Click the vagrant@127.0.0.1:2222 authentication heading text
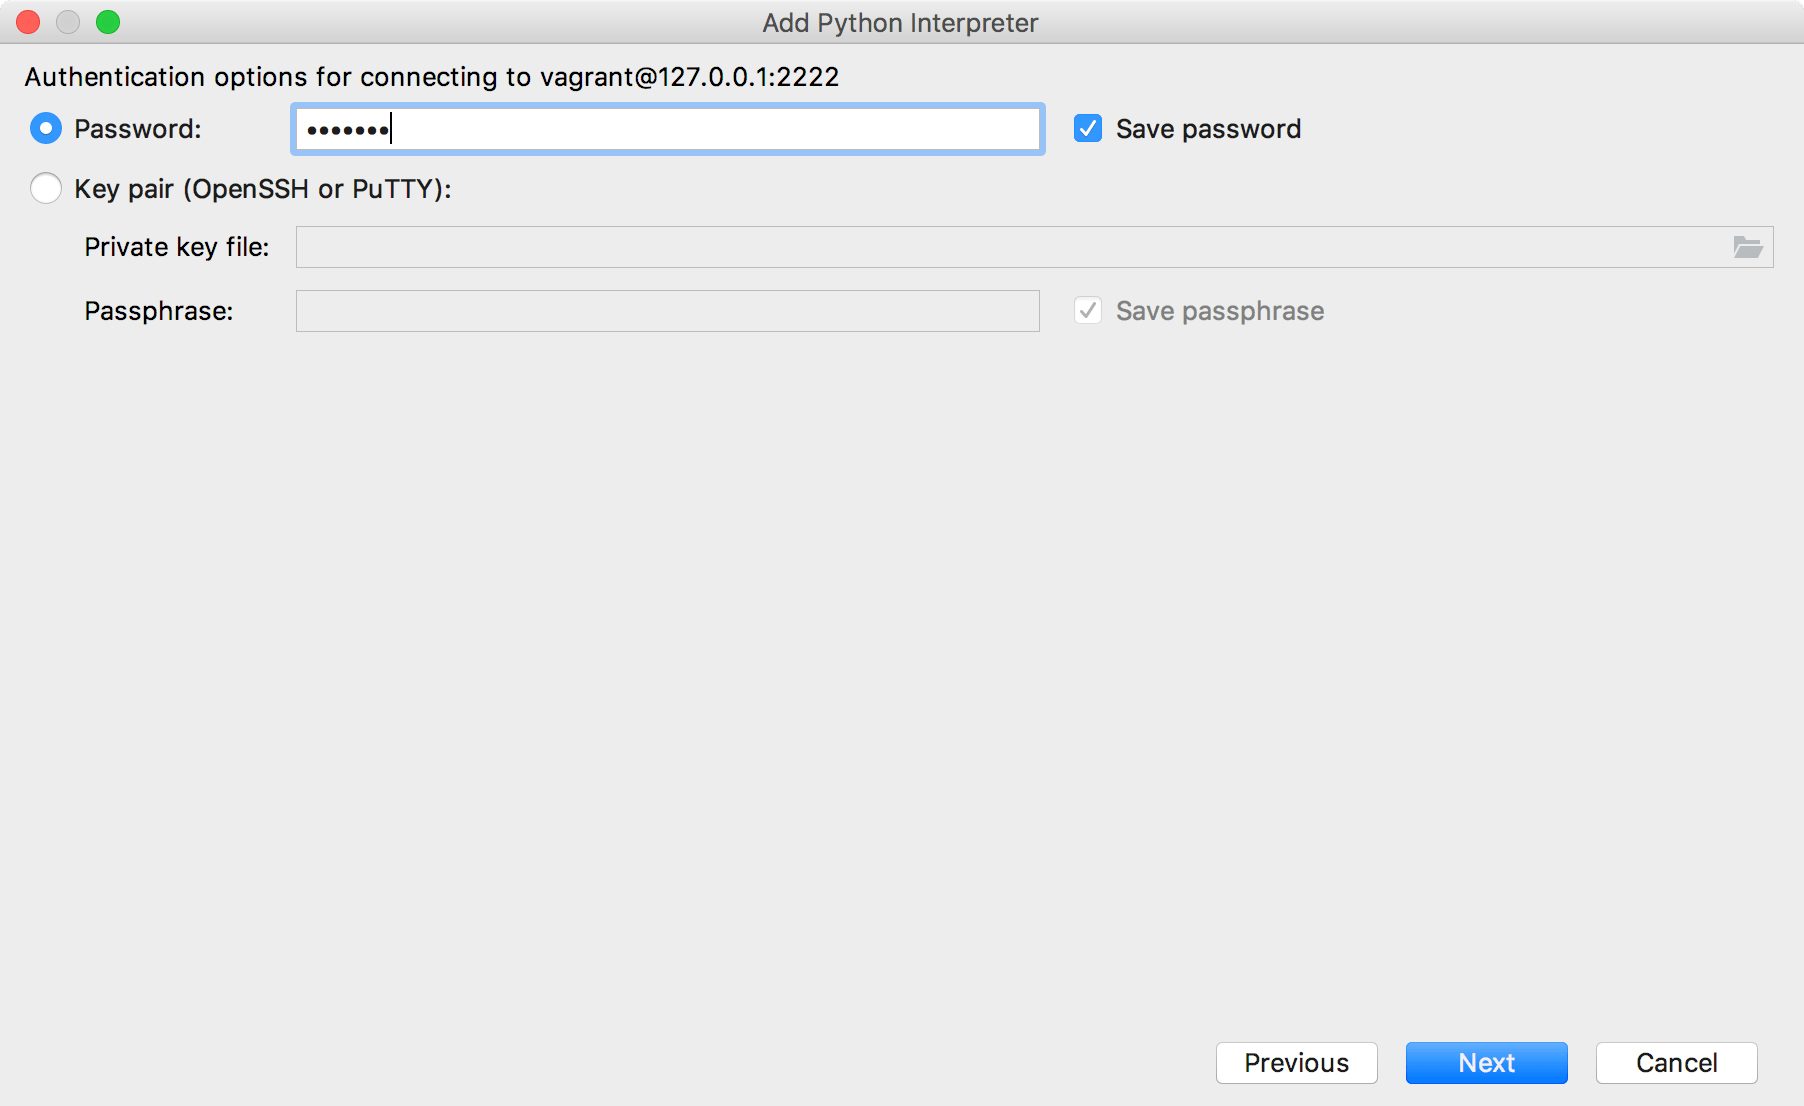Screen dimensions: 1804x1106 pos(432,77)
